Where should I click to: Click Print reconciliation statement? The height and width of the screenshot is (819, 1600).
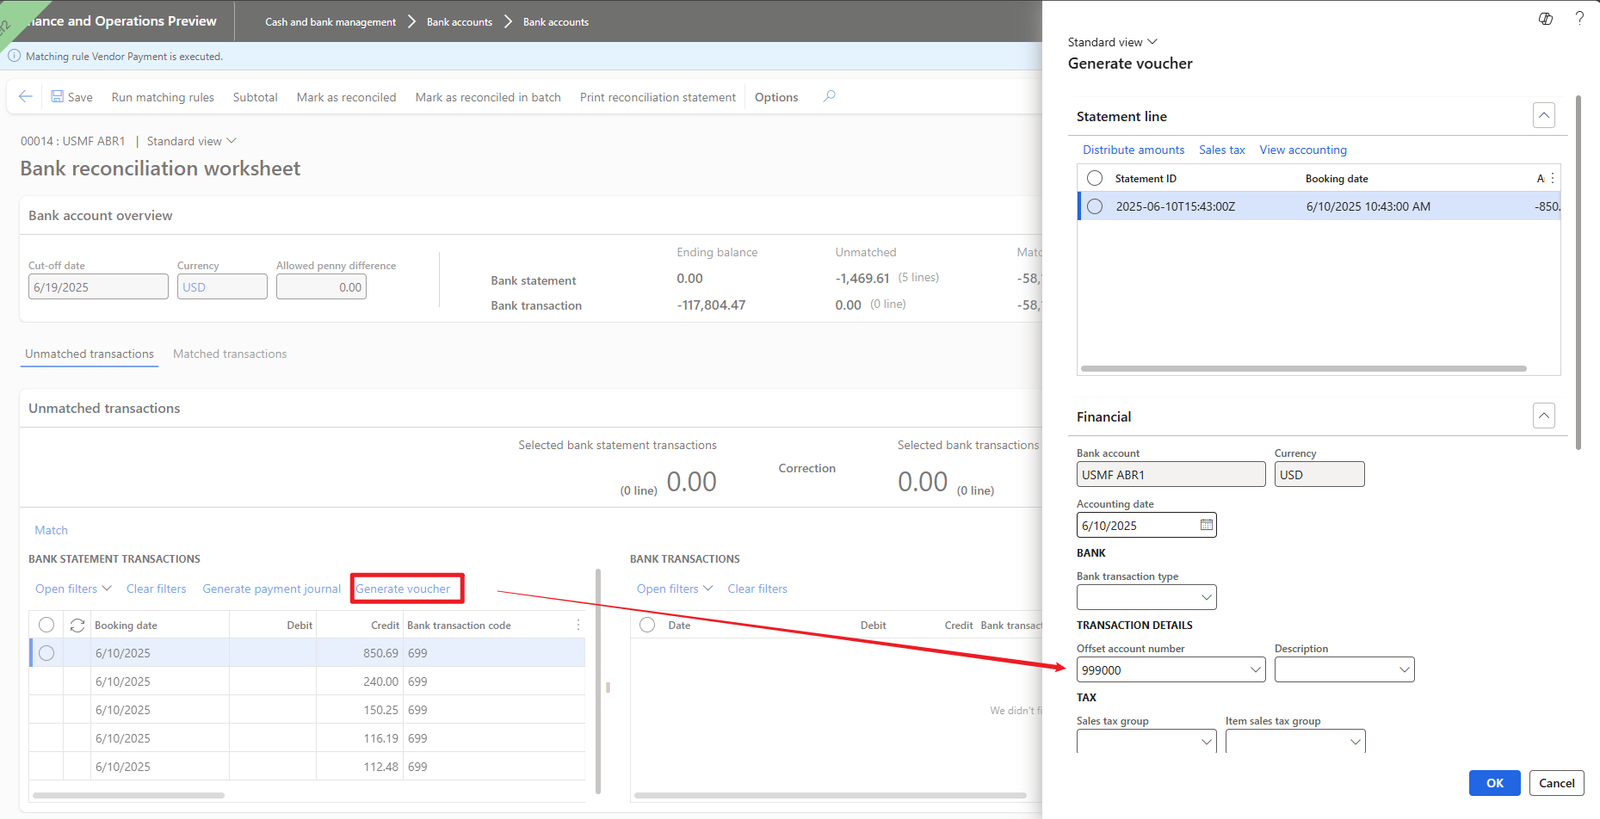tap(658, 97)
